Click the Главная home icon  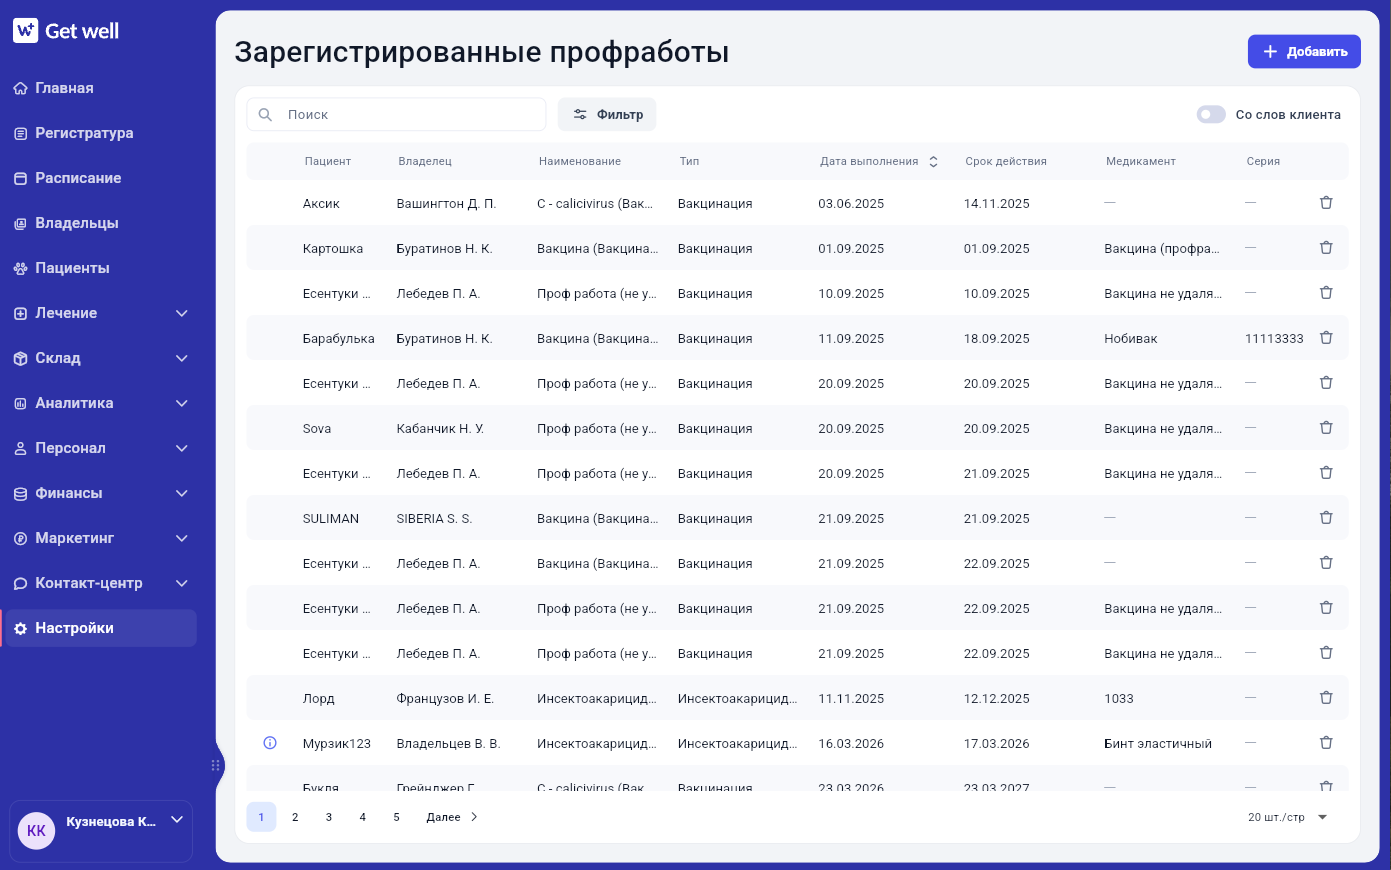tap(20, 88)
